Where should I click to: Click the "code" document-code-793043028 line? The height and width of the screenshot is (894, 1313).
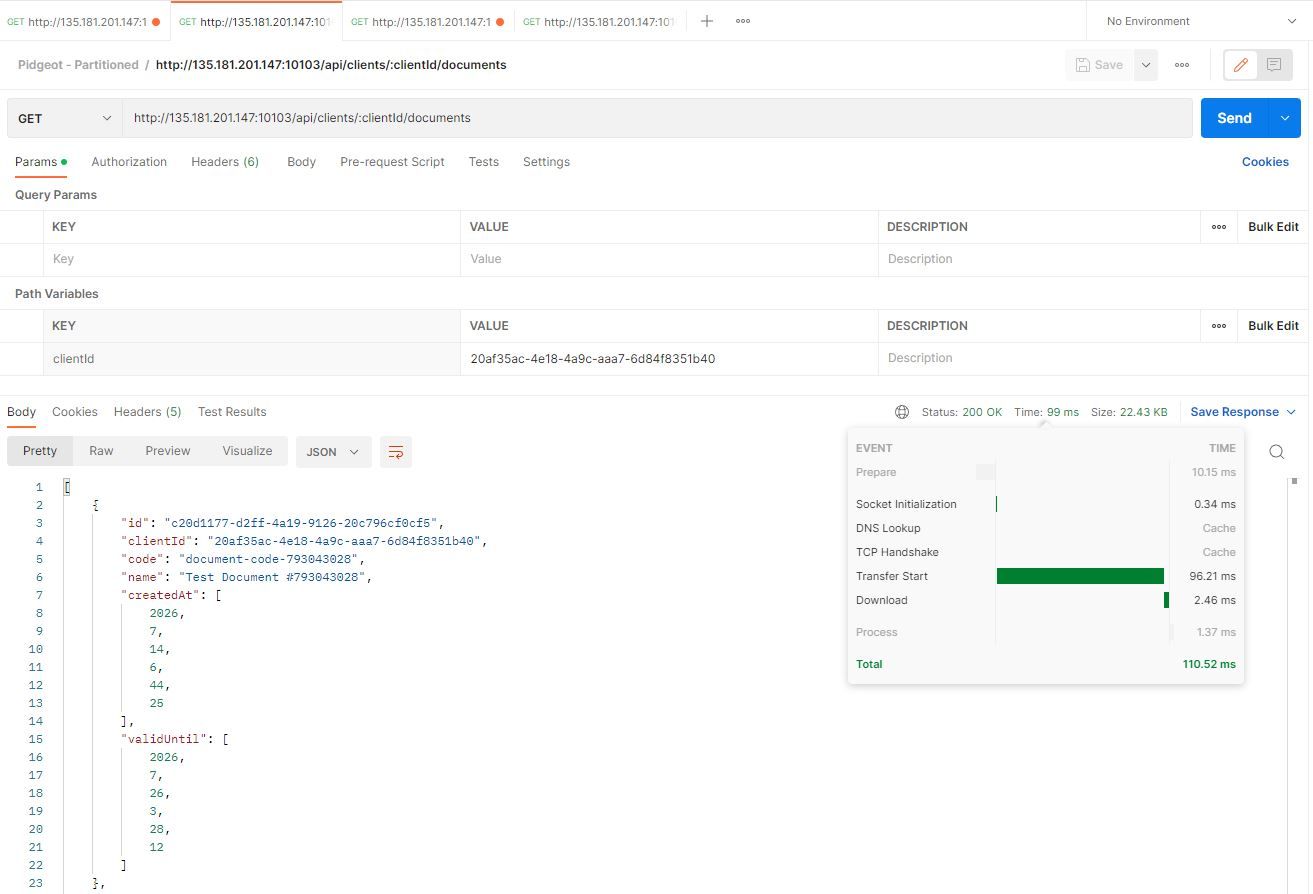point(243,559)
